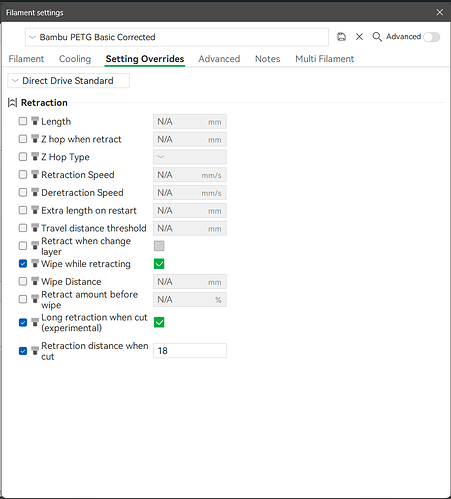Click the Advanced label beside the switch

[403, 37]
